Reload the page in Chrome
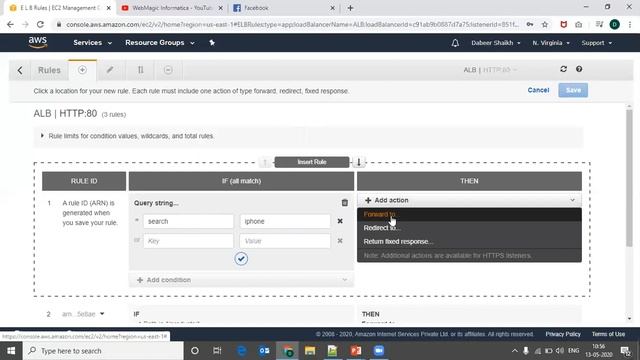 40,24
